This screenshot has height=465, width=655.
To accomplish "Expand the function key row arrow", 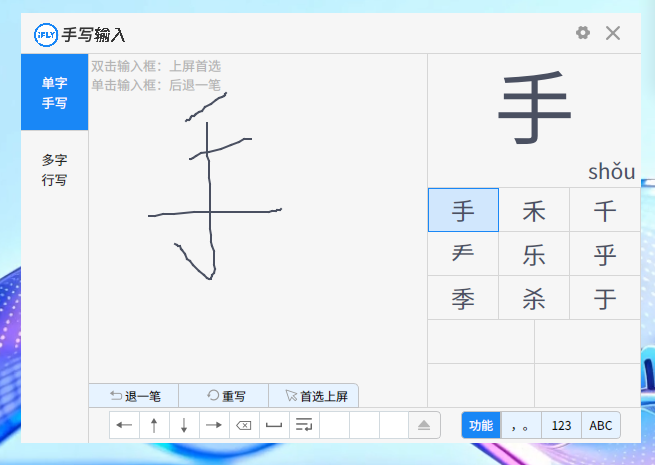I will point(424,425).
